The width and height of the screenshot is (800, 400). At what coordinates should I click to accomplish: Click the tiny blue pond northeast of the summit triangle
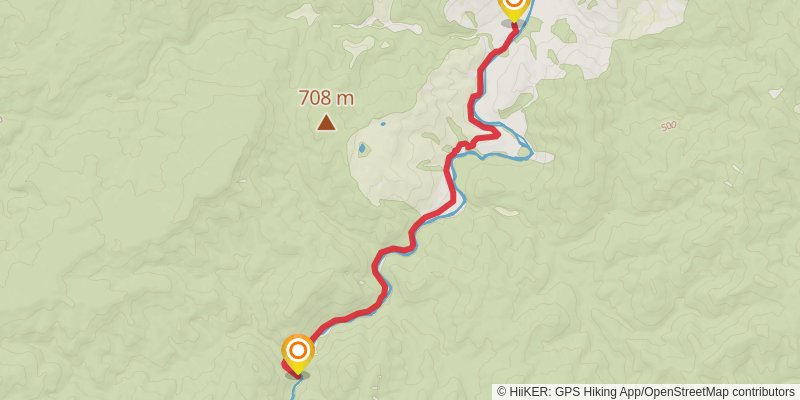383,123
